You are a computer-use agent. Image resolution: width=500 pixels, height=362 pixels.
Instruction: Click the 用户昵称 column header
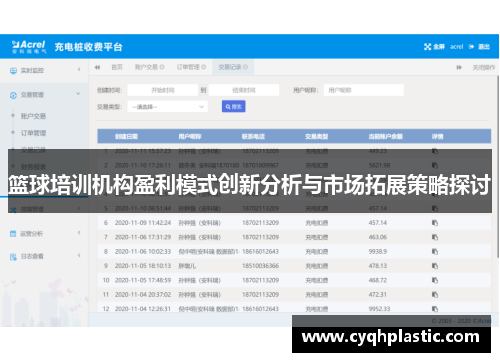tap(190, 136)
